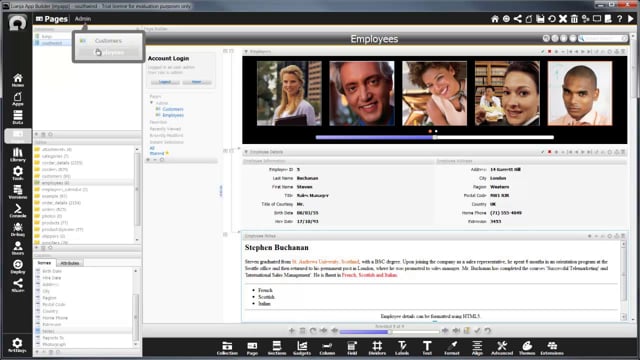This screenshot has width=640, height=360.
Task: Select the grey-haired man employee photo
Action: pyautogui.click(x=362, y=93)
